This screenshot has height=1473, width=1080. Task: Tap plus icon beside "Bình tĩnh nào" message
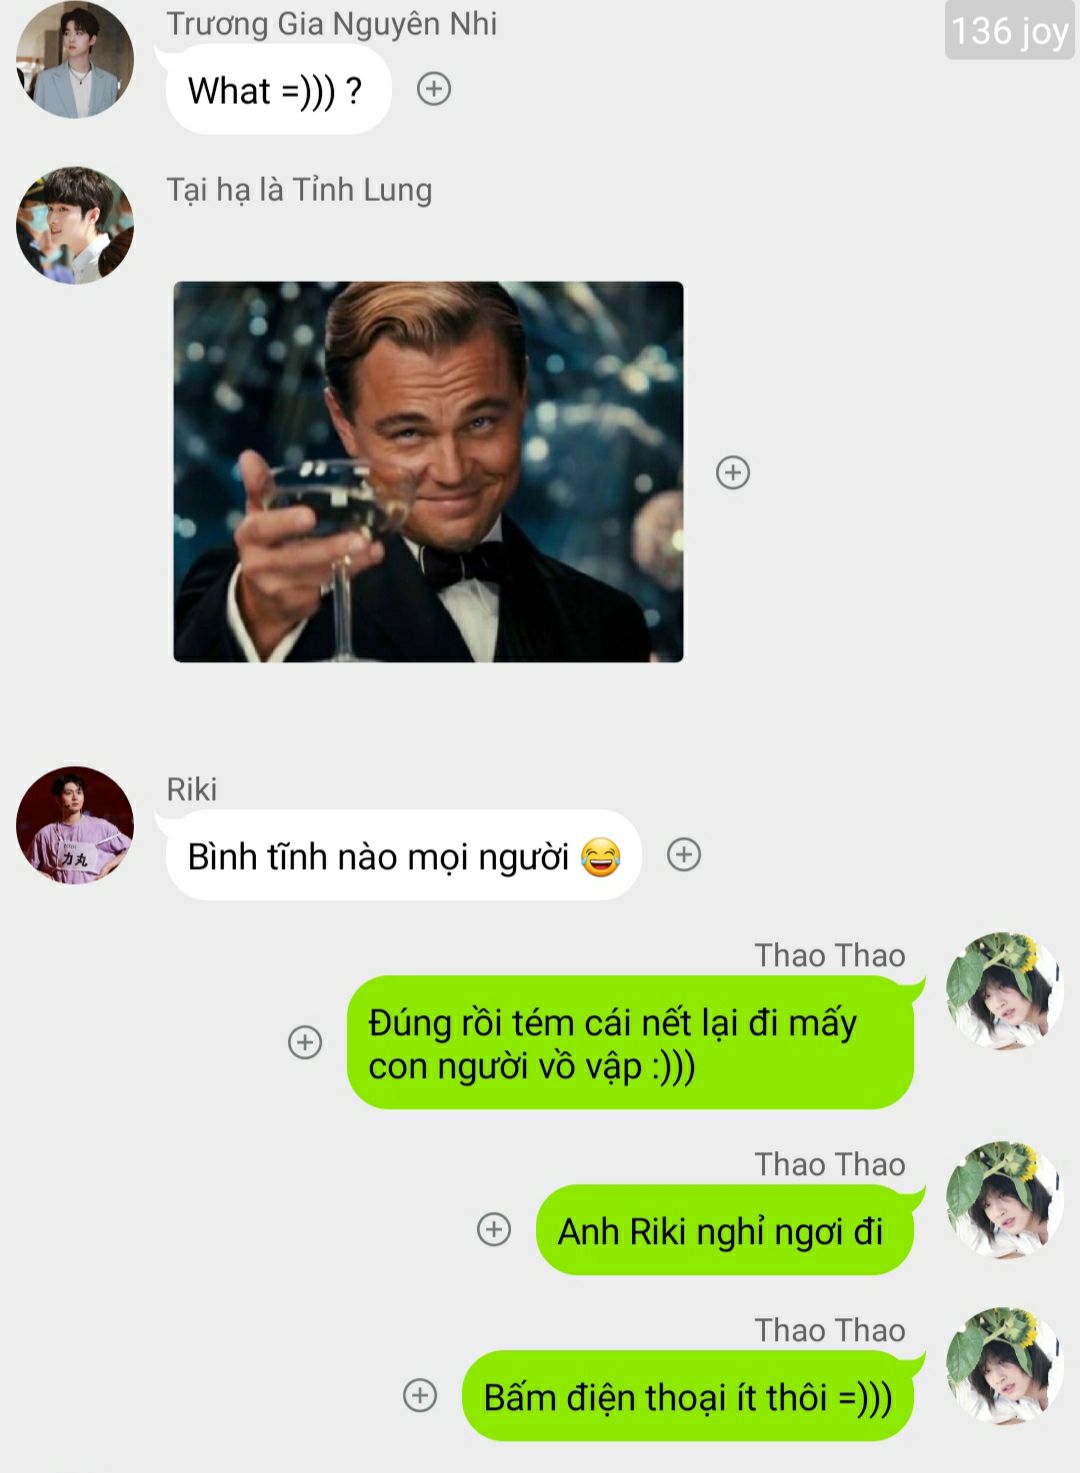684,855
